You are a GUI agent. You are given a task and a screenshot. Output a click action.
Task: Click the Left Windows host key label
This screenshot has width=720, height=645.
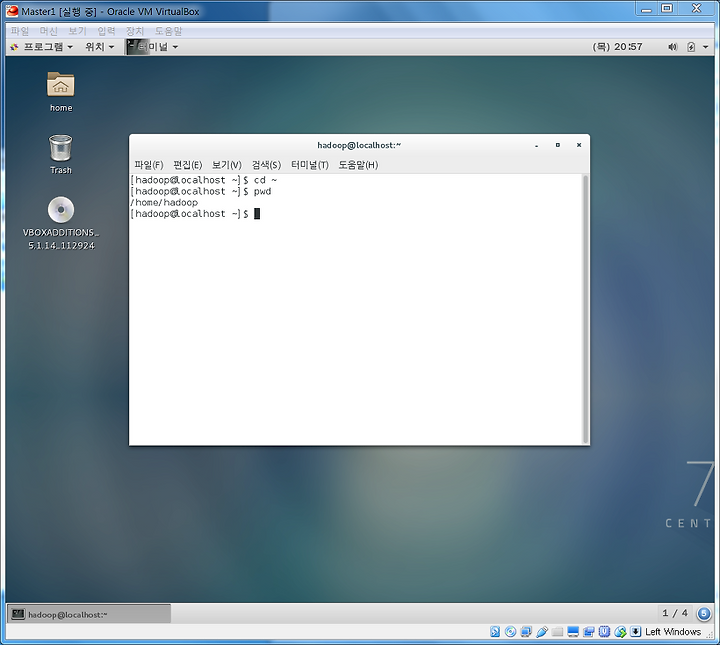point(673,632)
